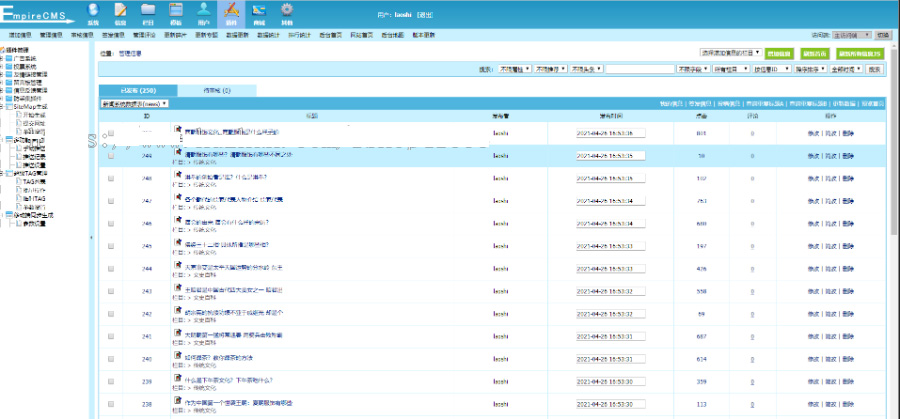Select the checkbox for row ID 239
This screenshot has height=419, width=900.
pyautogui.click(x=111, y=381)
